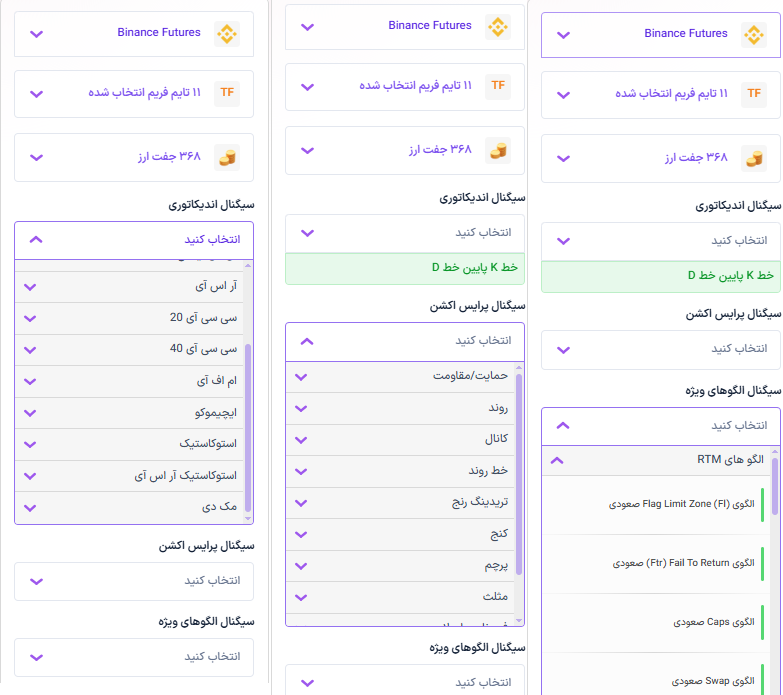Open Binance Futures chevron in the left panel
The height and width of the screenshot is (695, 783).
36,34
